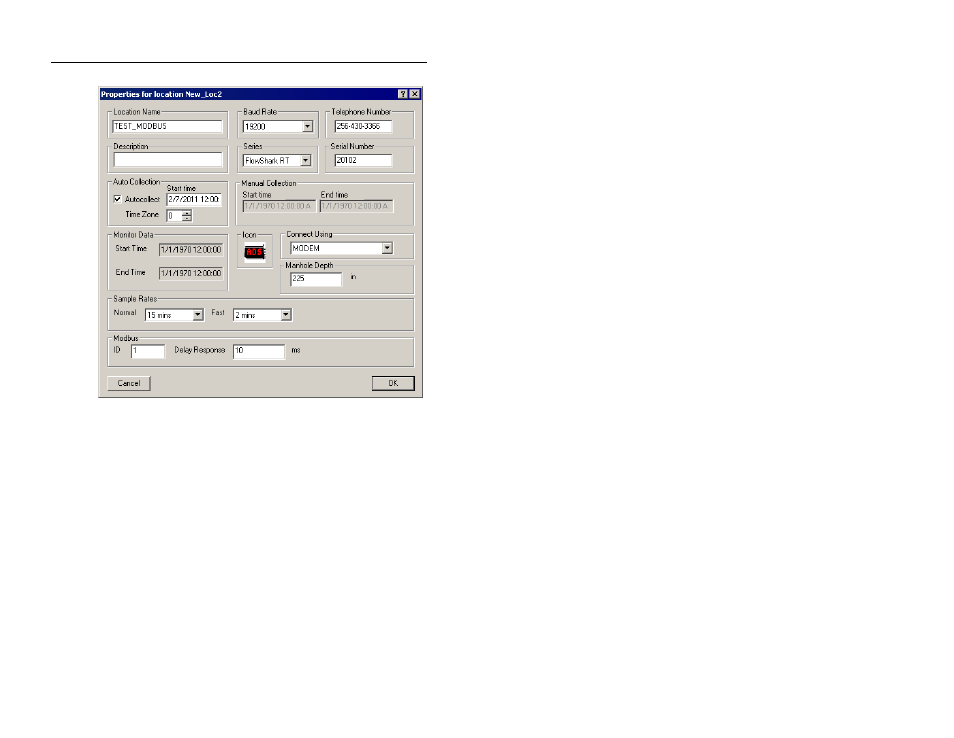954x738 pixels.
Task: Click the ADS location icon
Action: pos(255,252)
